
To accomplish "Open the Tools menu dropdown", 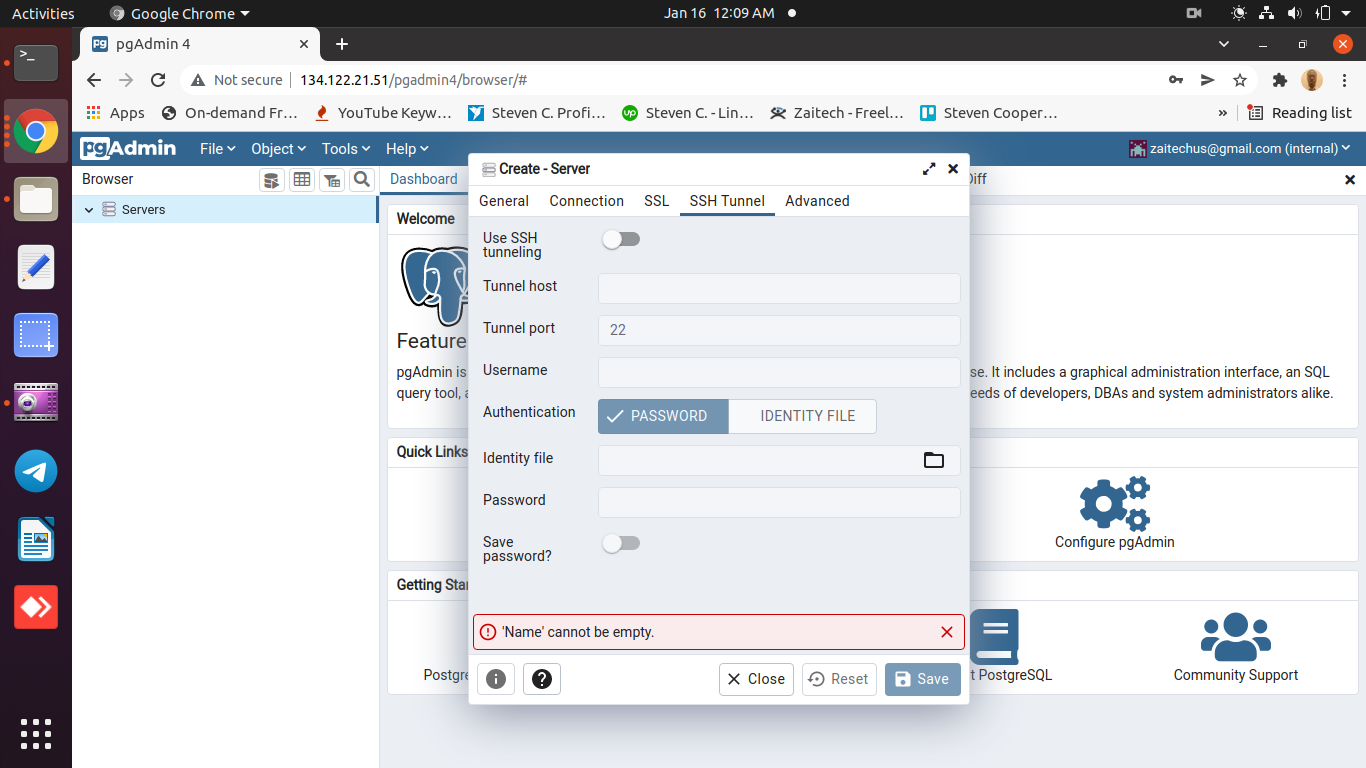I will tap(345, 149).
